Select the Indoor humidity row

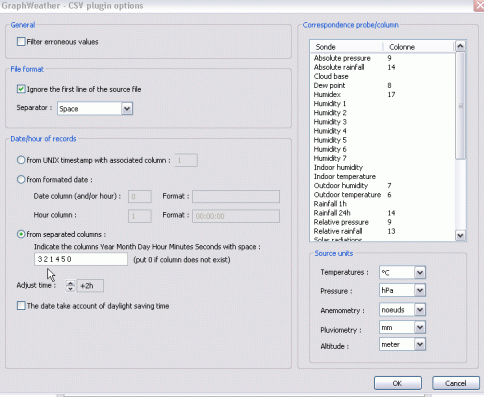pyautogui.click(x=382, y=167)
